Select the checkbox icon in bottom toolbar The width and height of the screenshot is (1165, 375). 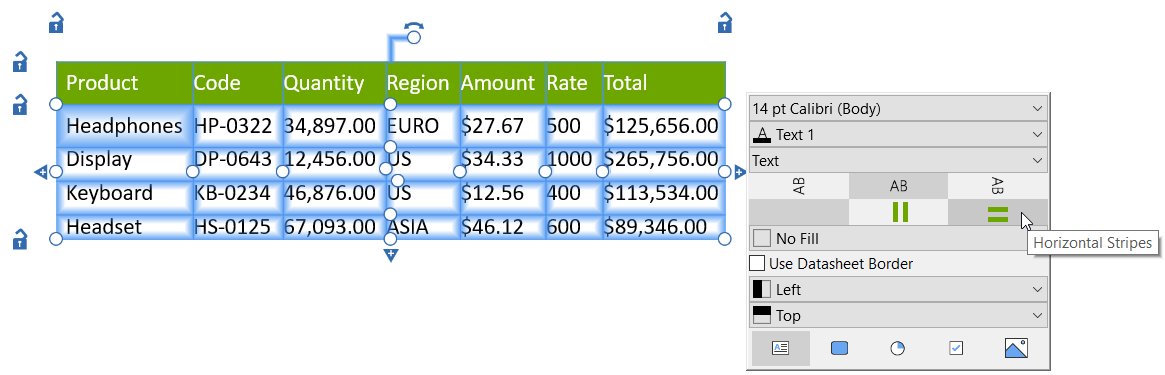tap(956, 348)
